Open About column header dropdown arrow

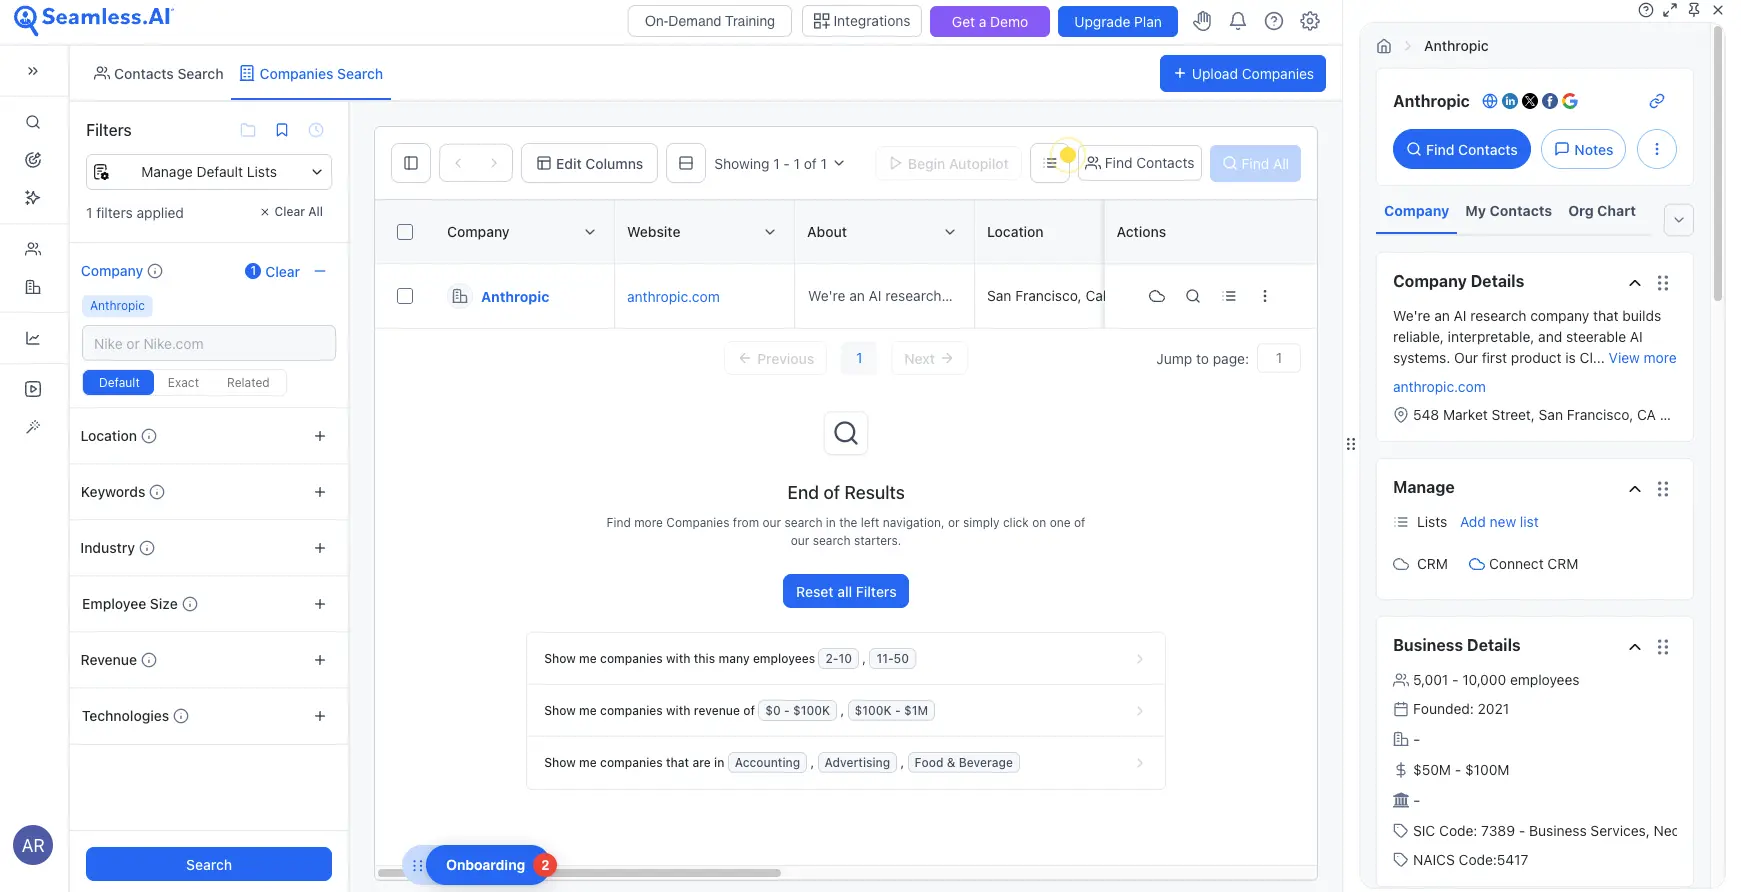(950, 232)
